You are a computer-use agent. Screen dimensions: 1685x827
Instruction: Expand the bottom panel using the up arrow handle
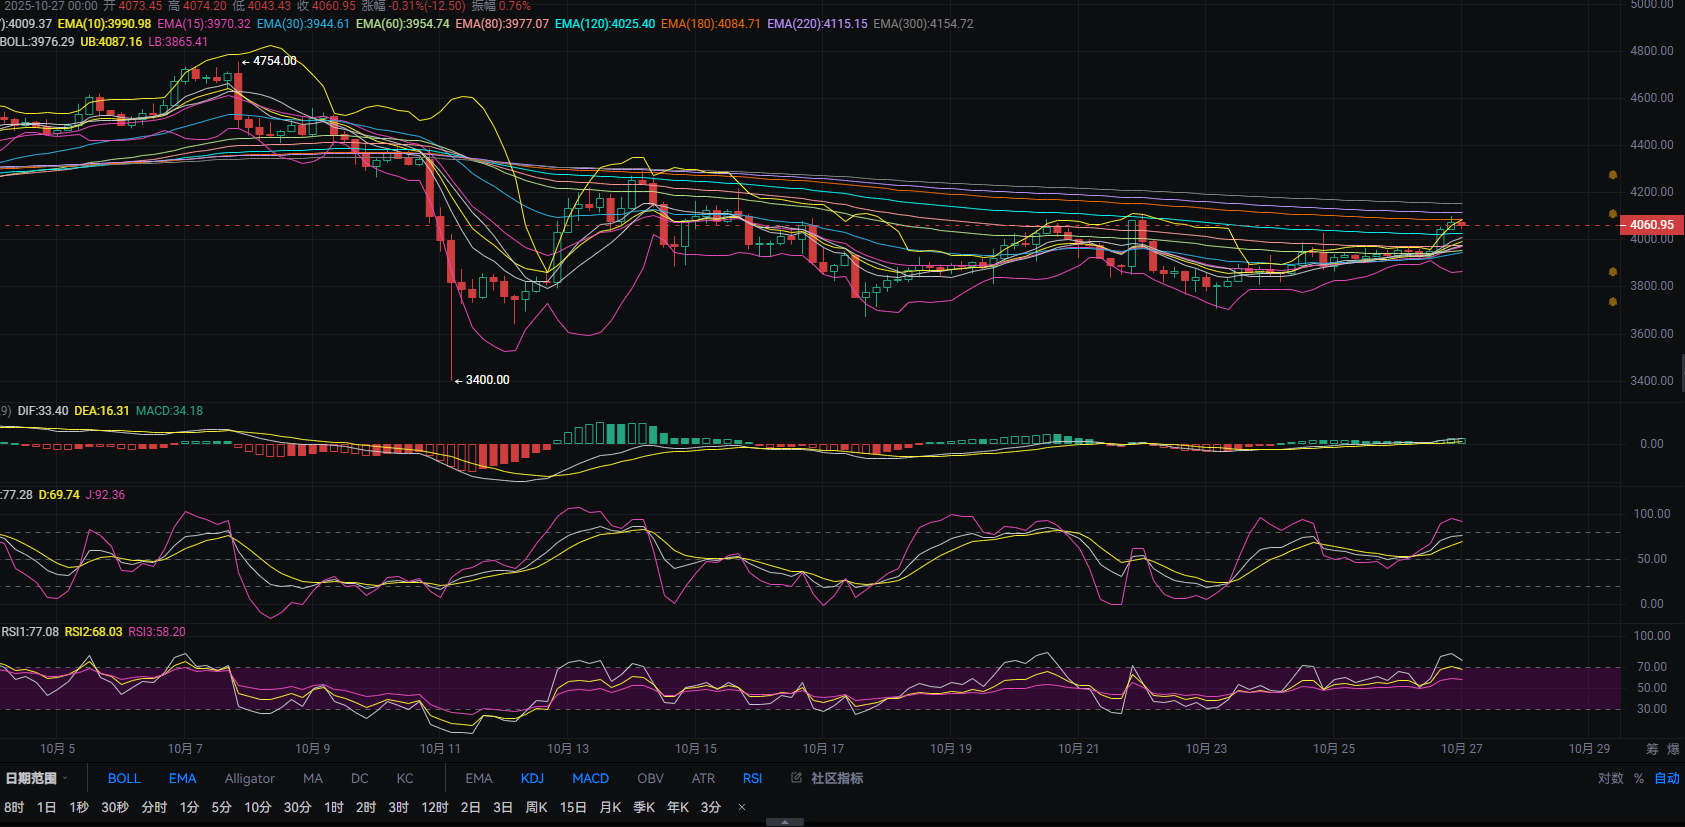pyautogui.click(x=785, y=822)
